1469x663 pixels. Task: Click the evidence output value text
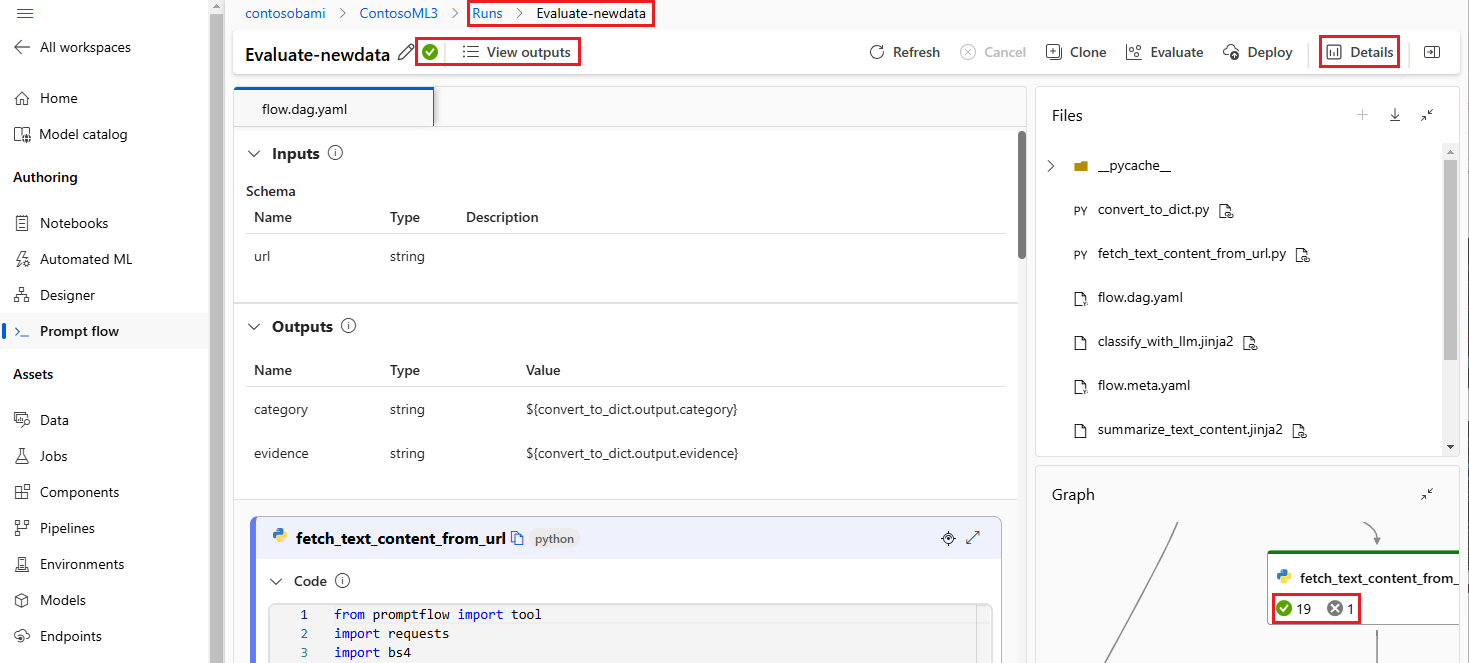[632, 453]
